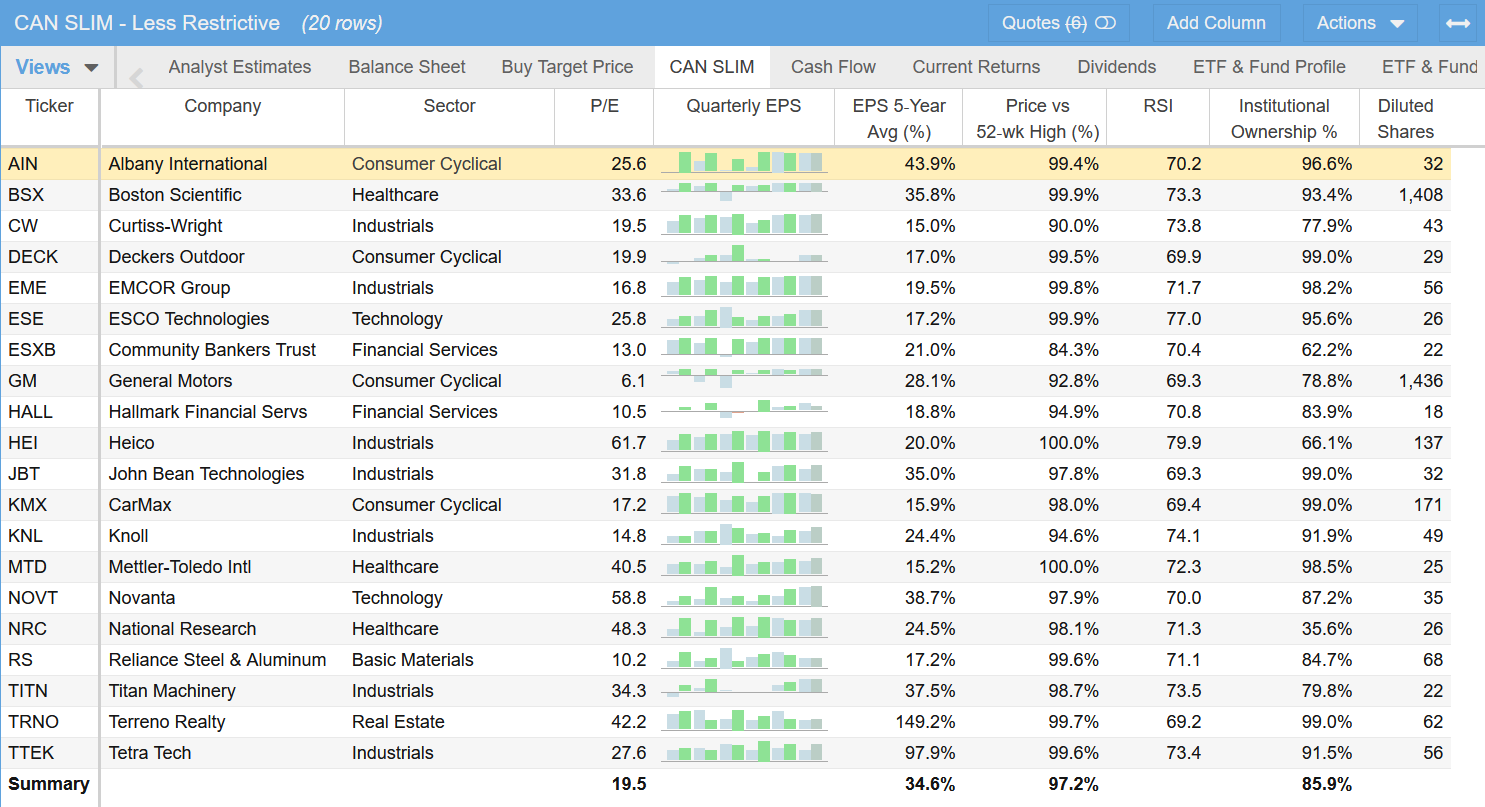Open the Views dropdown
Screen dimensions: 1485x807
pos(57,67)
